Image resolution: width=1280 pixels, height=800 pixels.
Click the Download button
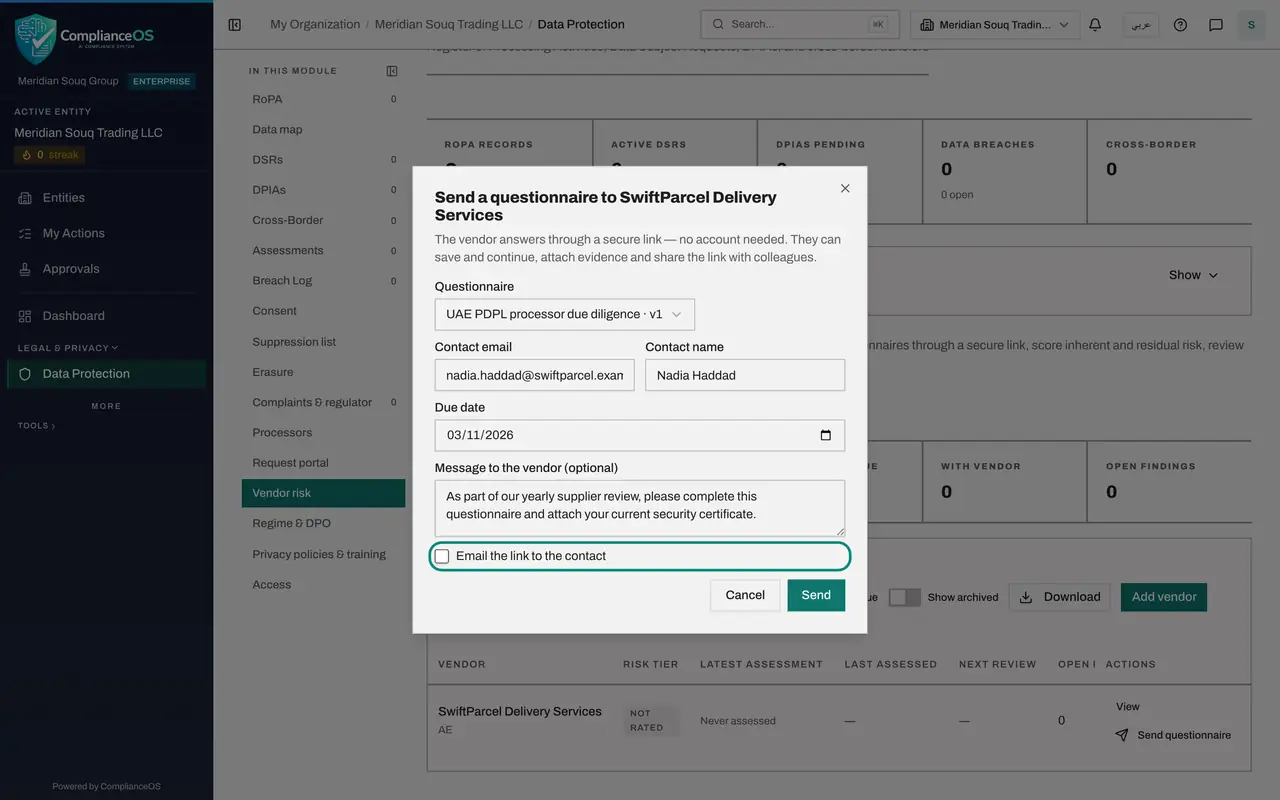pos(1059,597)
